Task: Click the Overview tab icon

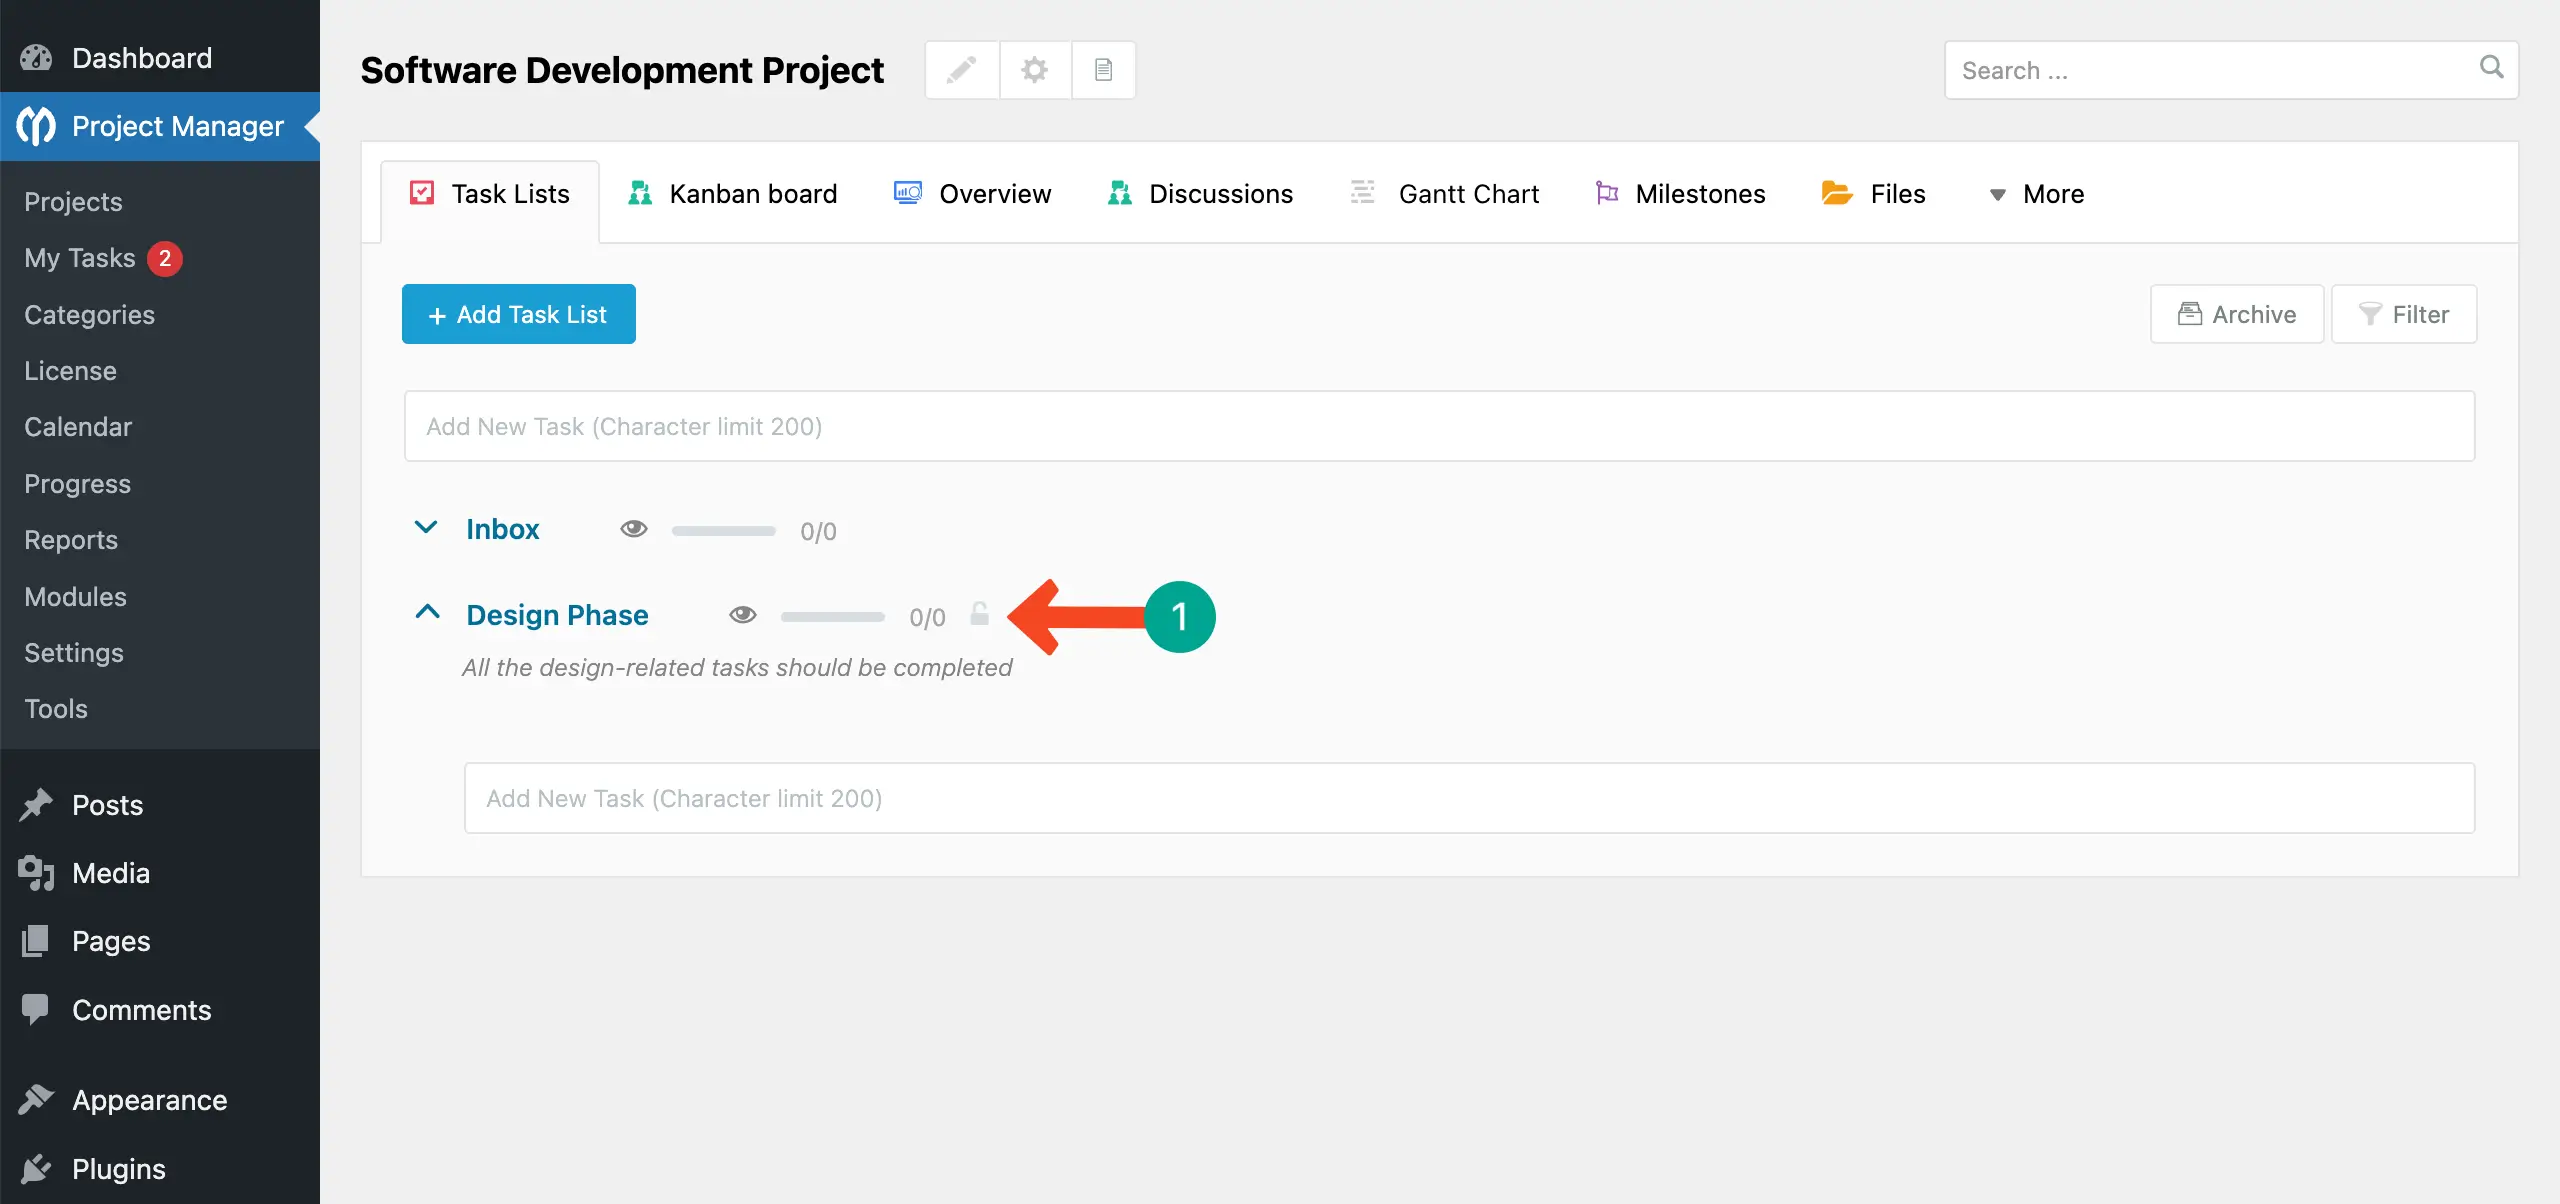Action: 907,192
